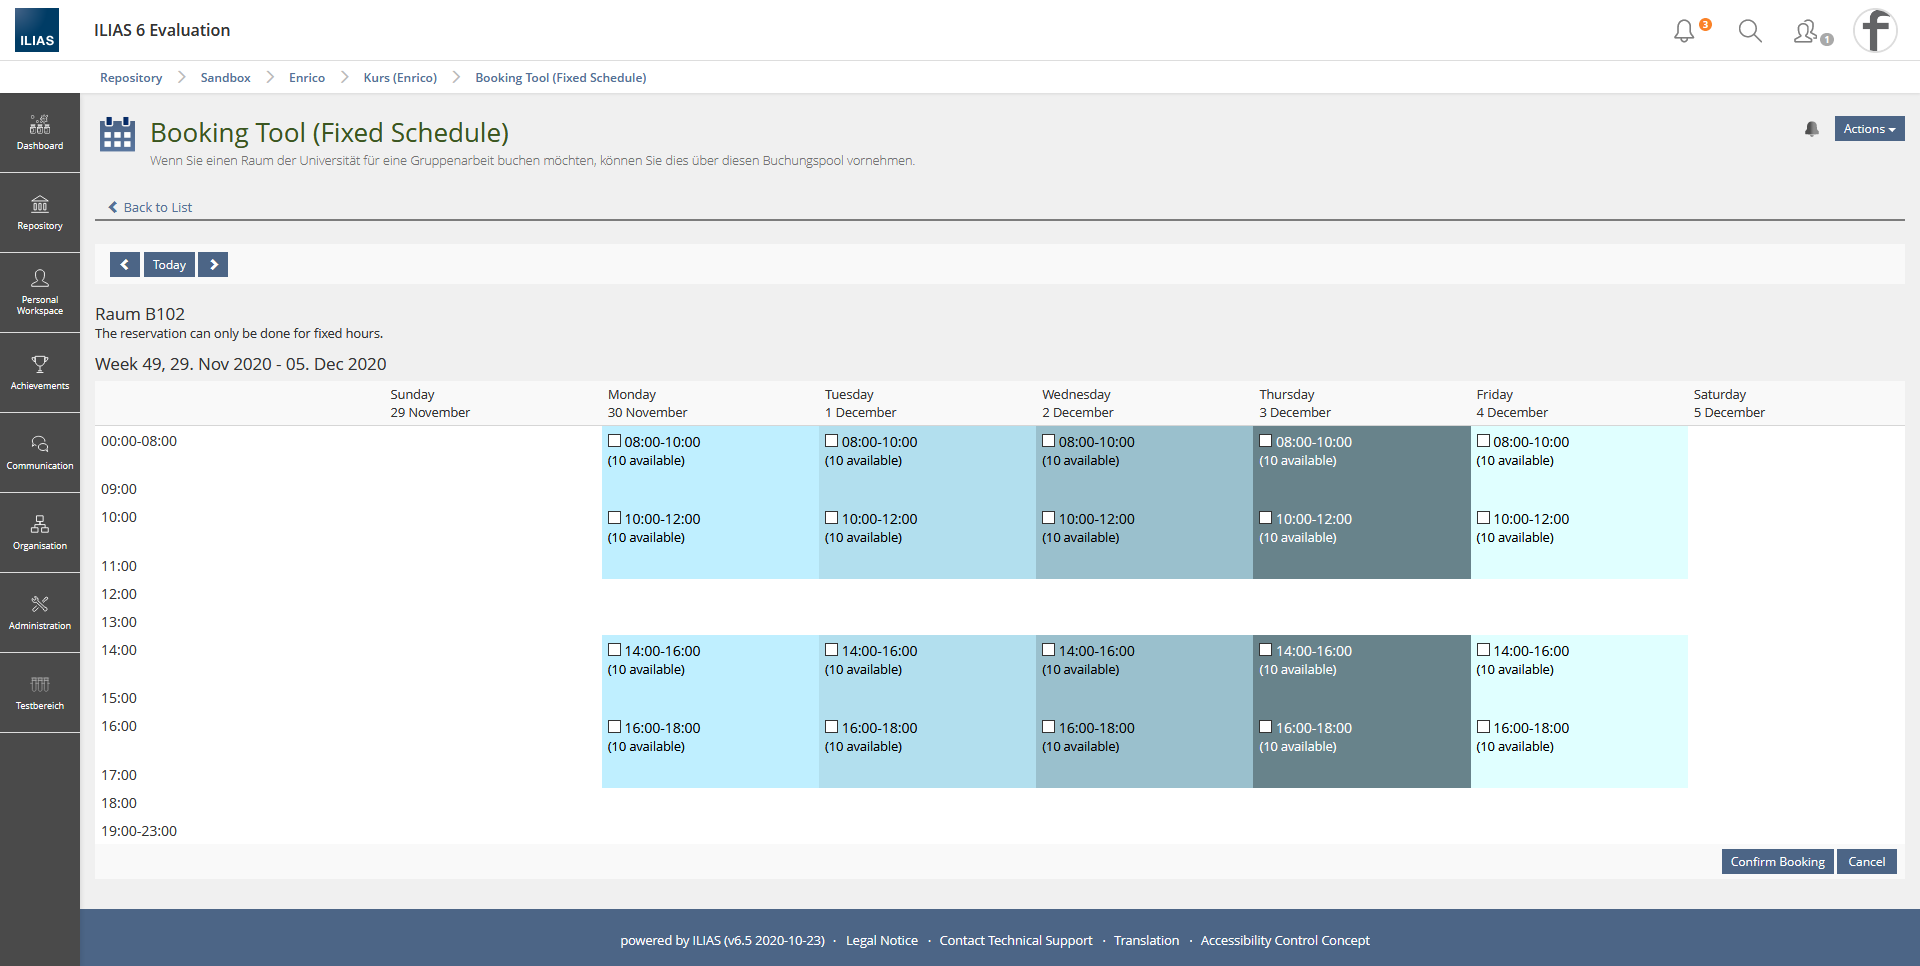Open Sandbox in the breadcrumb
Screen dimensions: 1920x966
coord(225,78)
